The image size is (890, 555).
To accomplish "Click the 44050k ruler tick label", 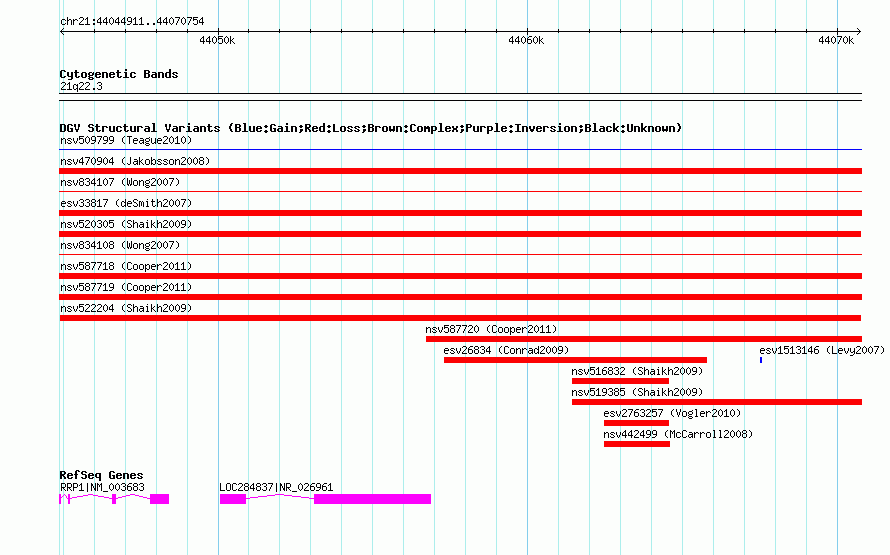I will (217, 40).
